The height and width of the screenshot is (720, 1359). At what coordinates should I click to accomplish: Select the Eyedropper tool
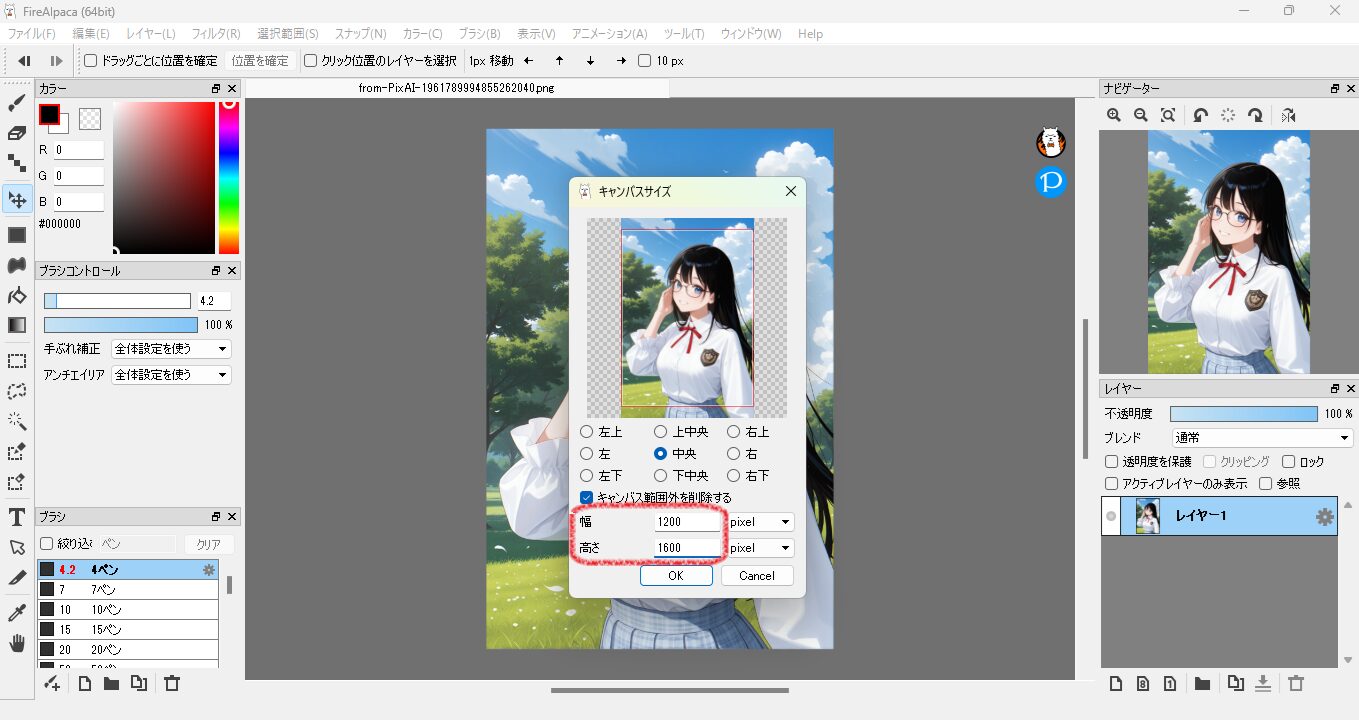click(x=17, y=613)
